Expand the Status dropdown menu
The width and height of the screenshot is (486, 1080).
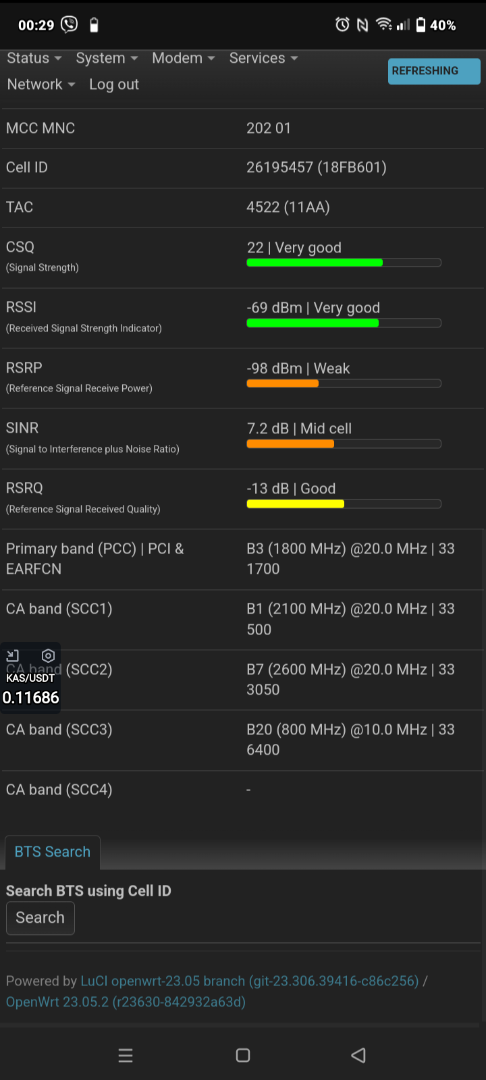tap(34, 59)
